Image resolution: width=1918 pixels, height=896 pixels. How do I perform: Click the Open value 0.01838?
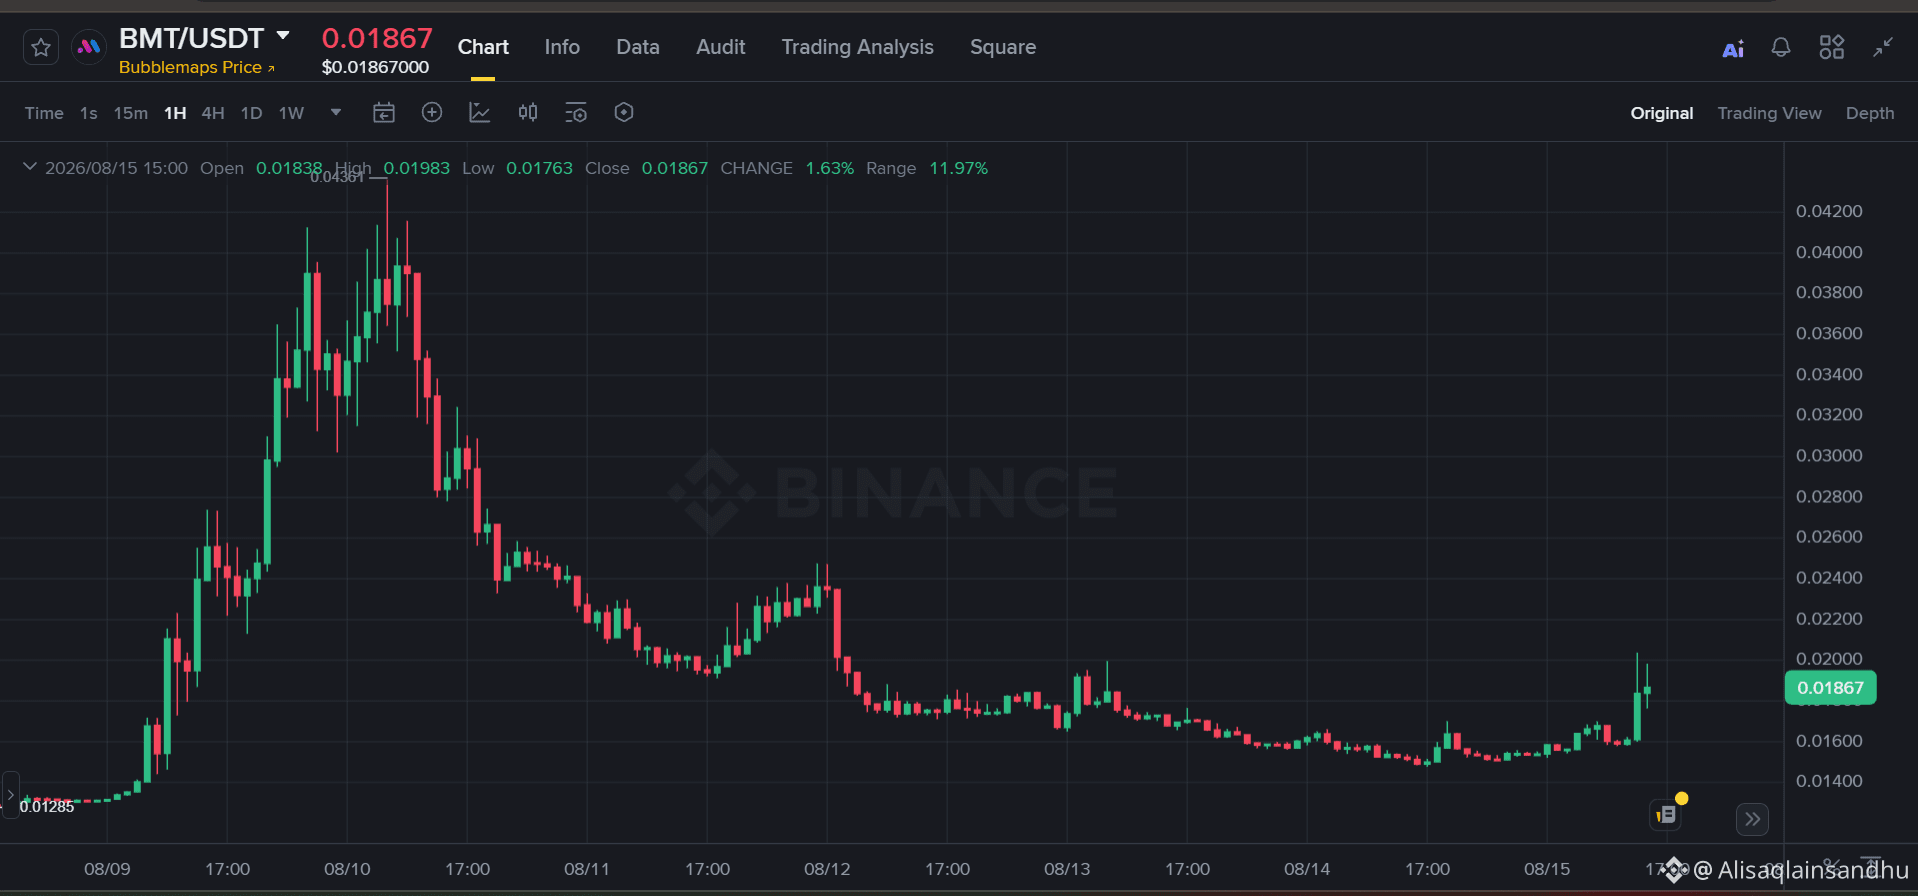(x=289, y=168)
